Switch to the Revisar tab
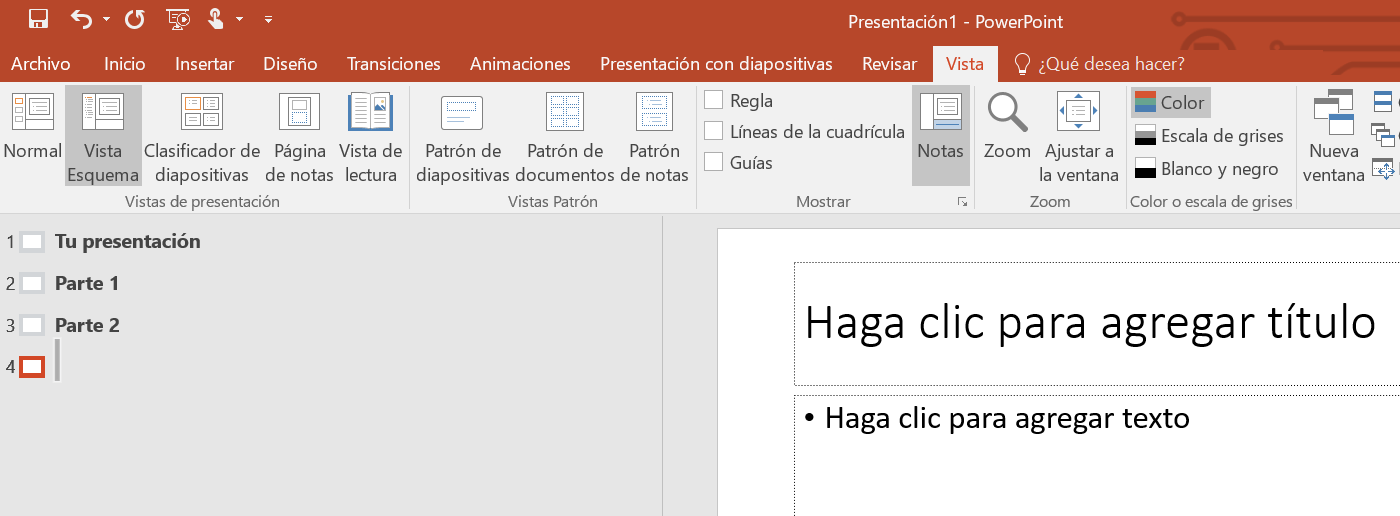 coord(889,64)
